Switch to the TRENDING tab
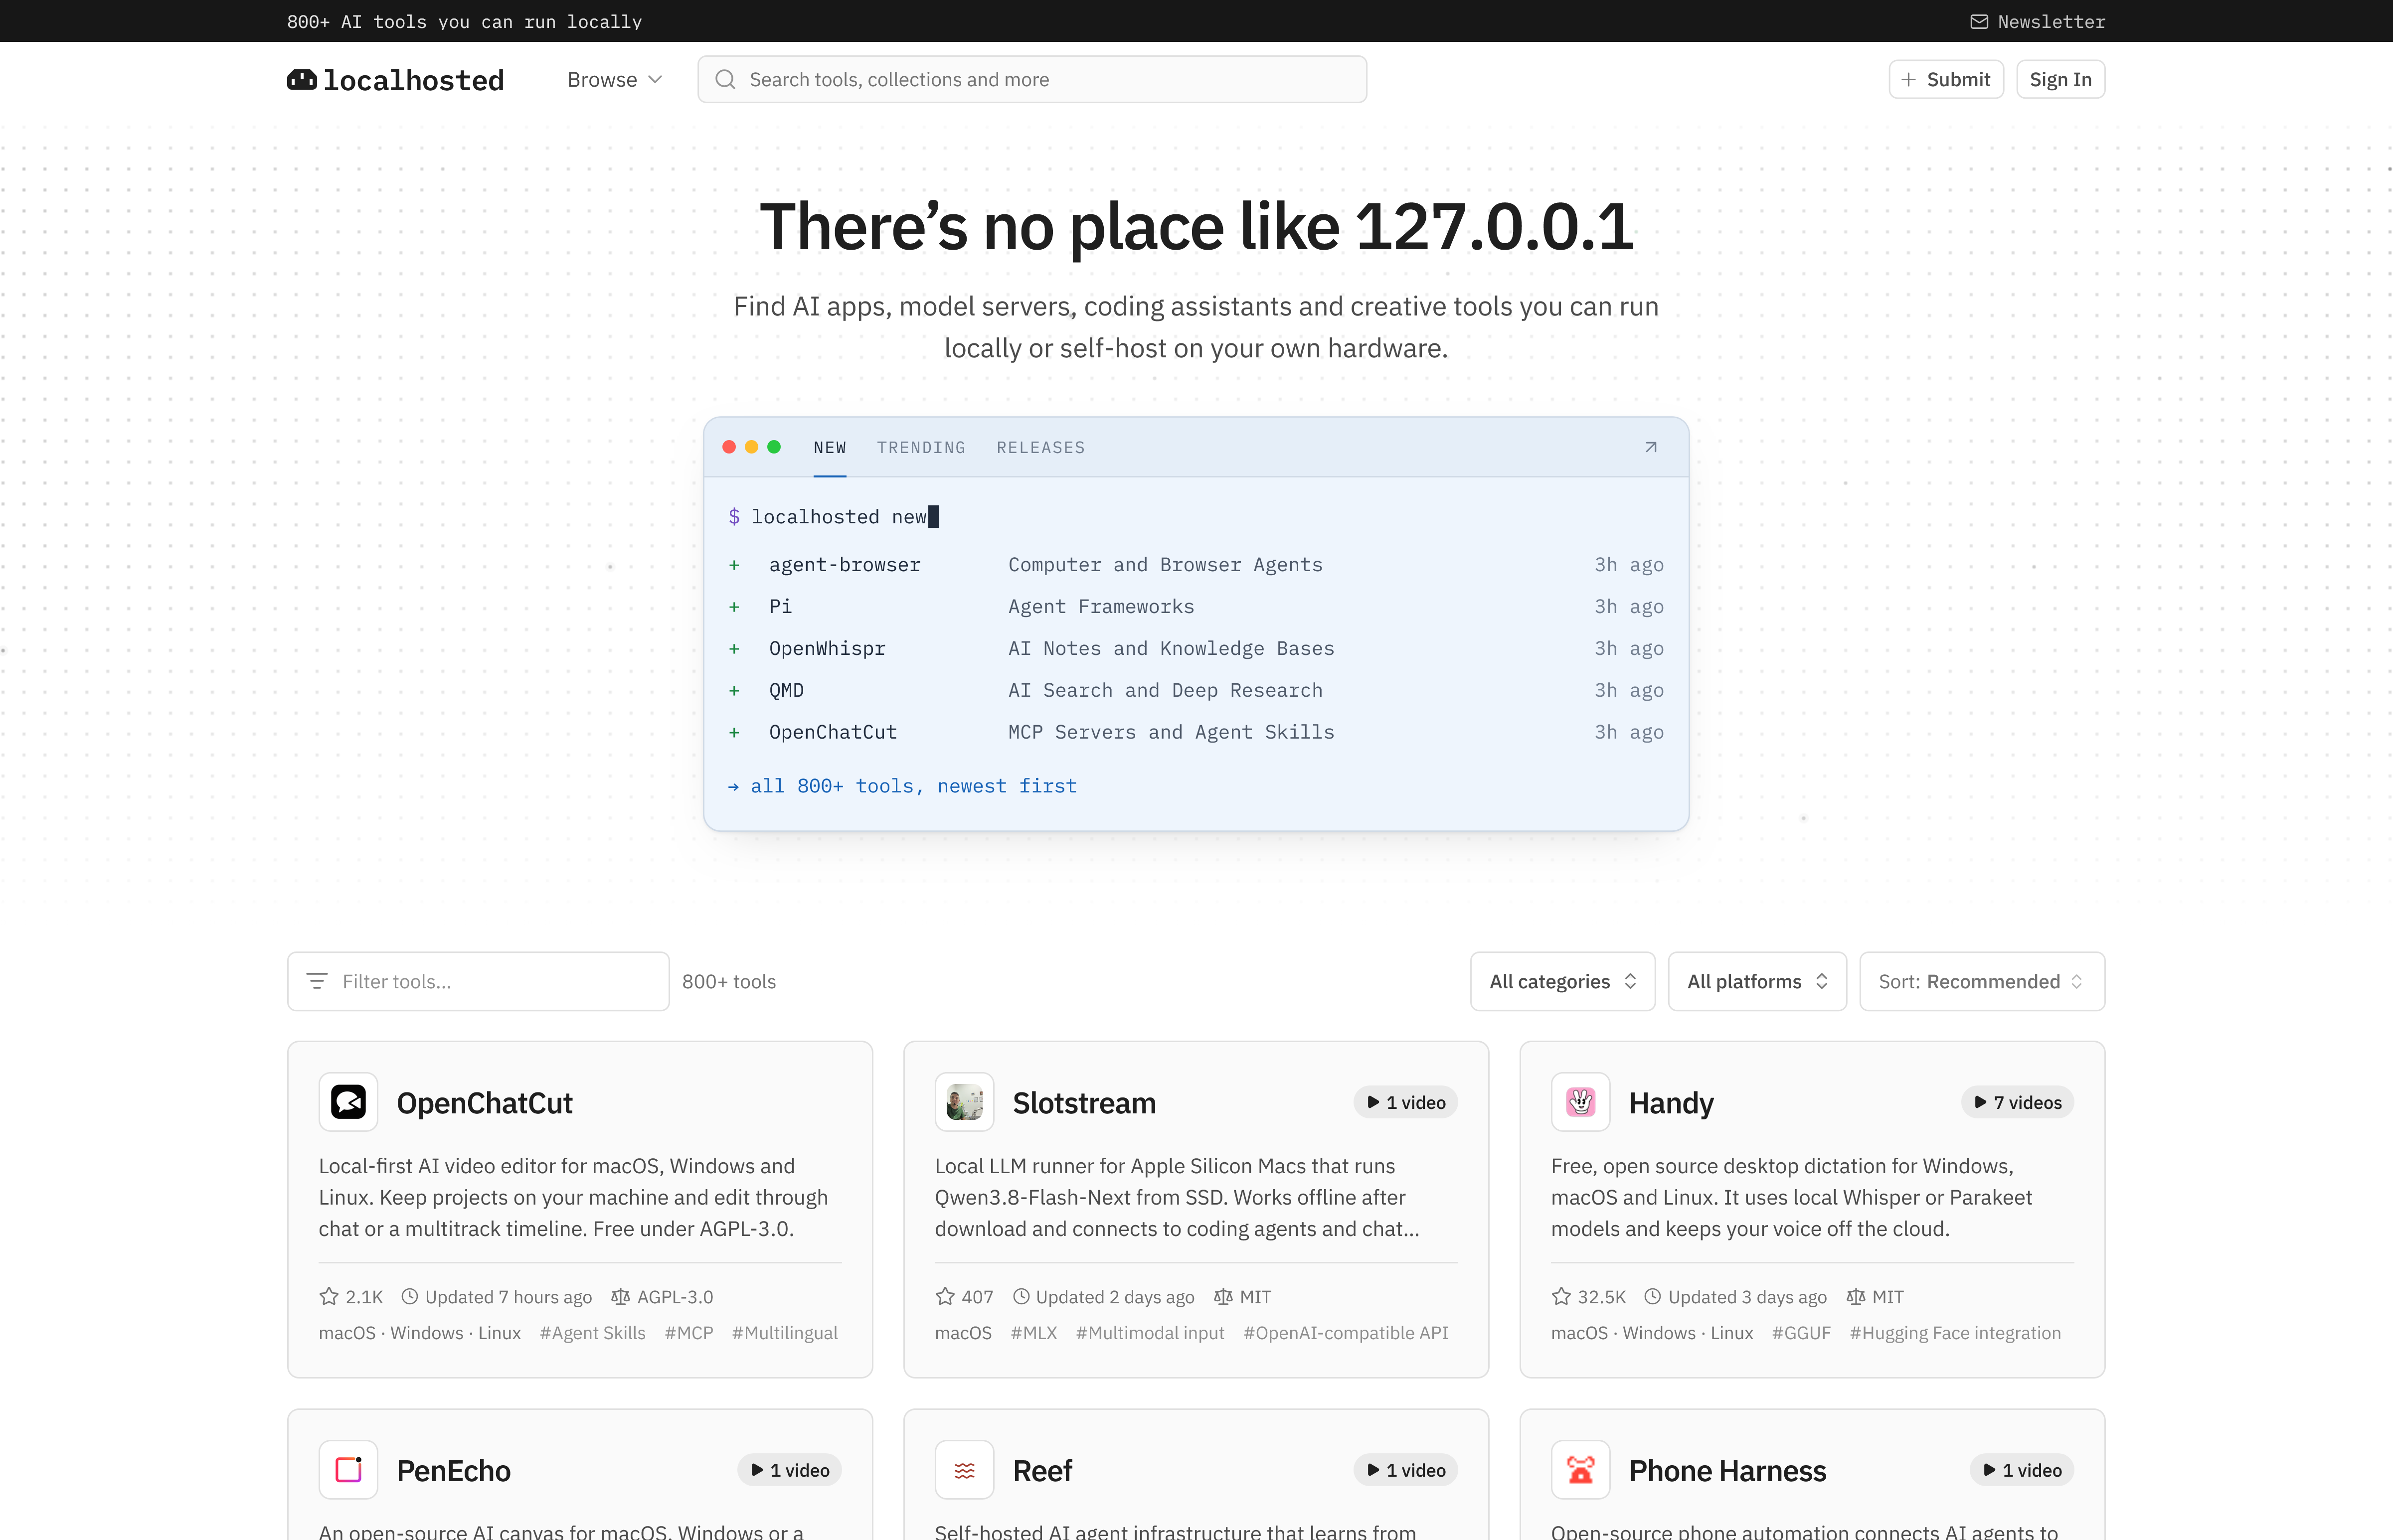This screenshot has width=2393, height=1540. pos(921,447)
